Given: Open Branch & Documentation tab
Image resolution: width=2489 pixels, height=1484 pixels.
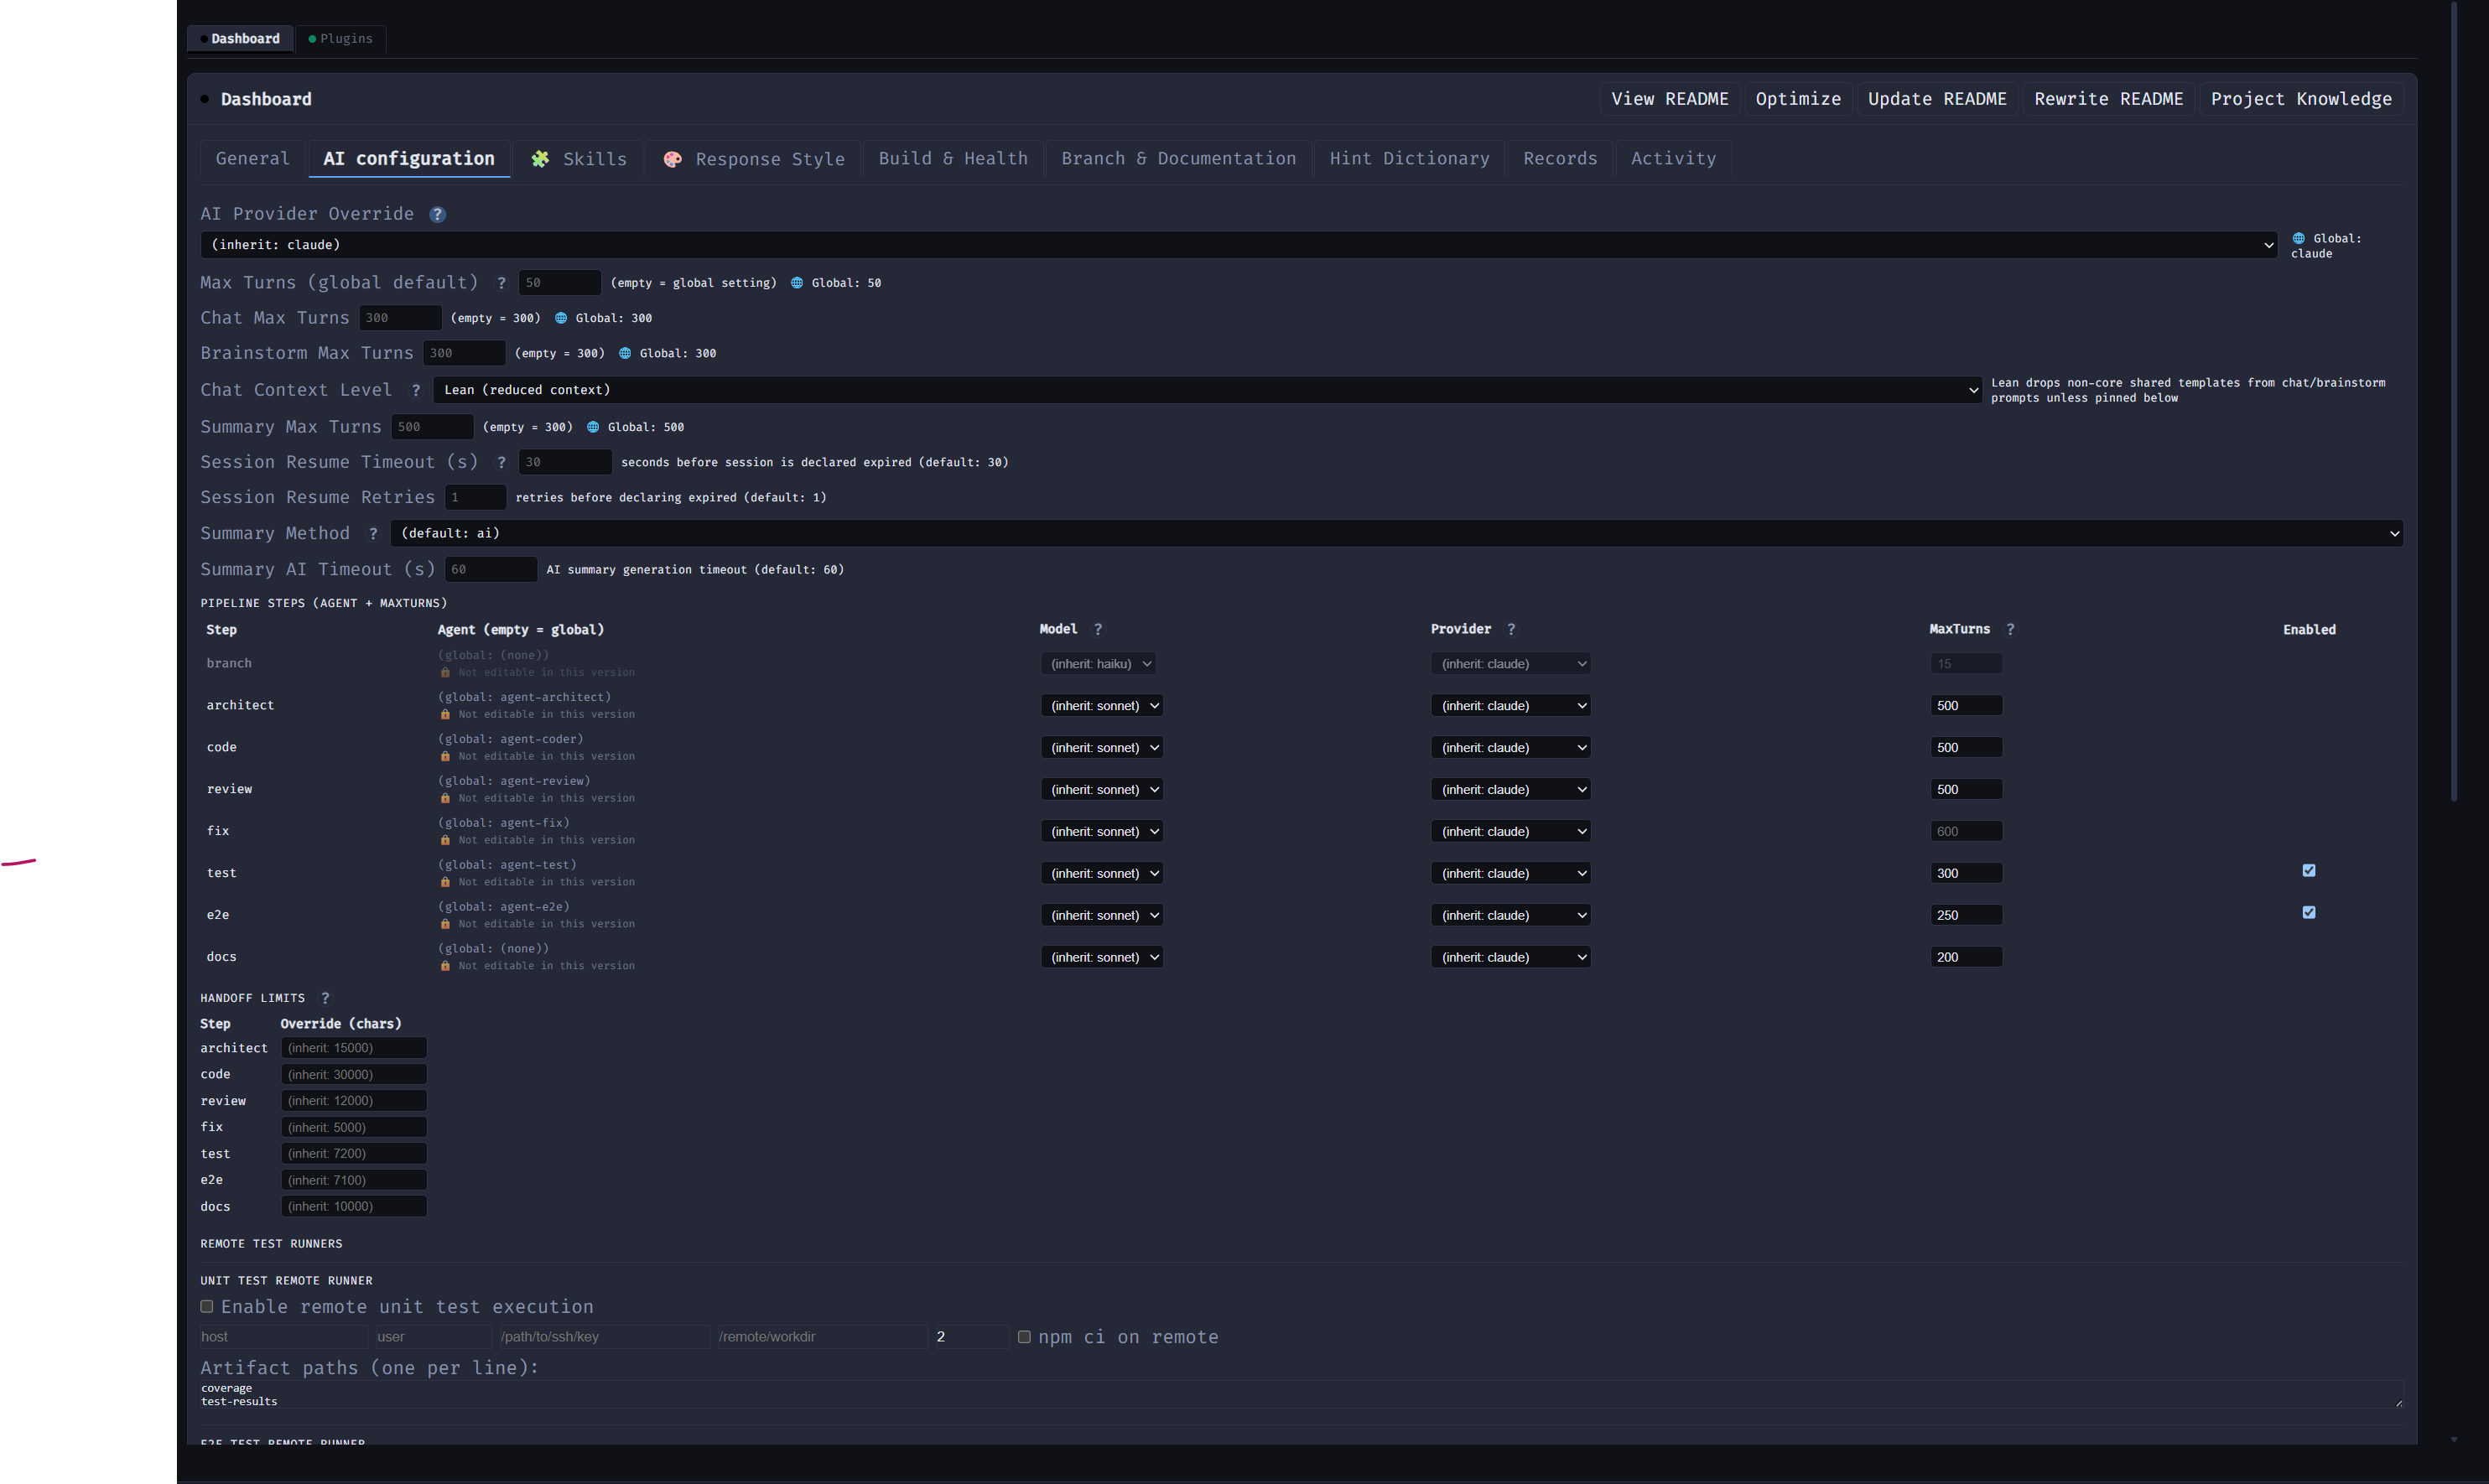Looking at the screenshot, I should coord(1178,159).
